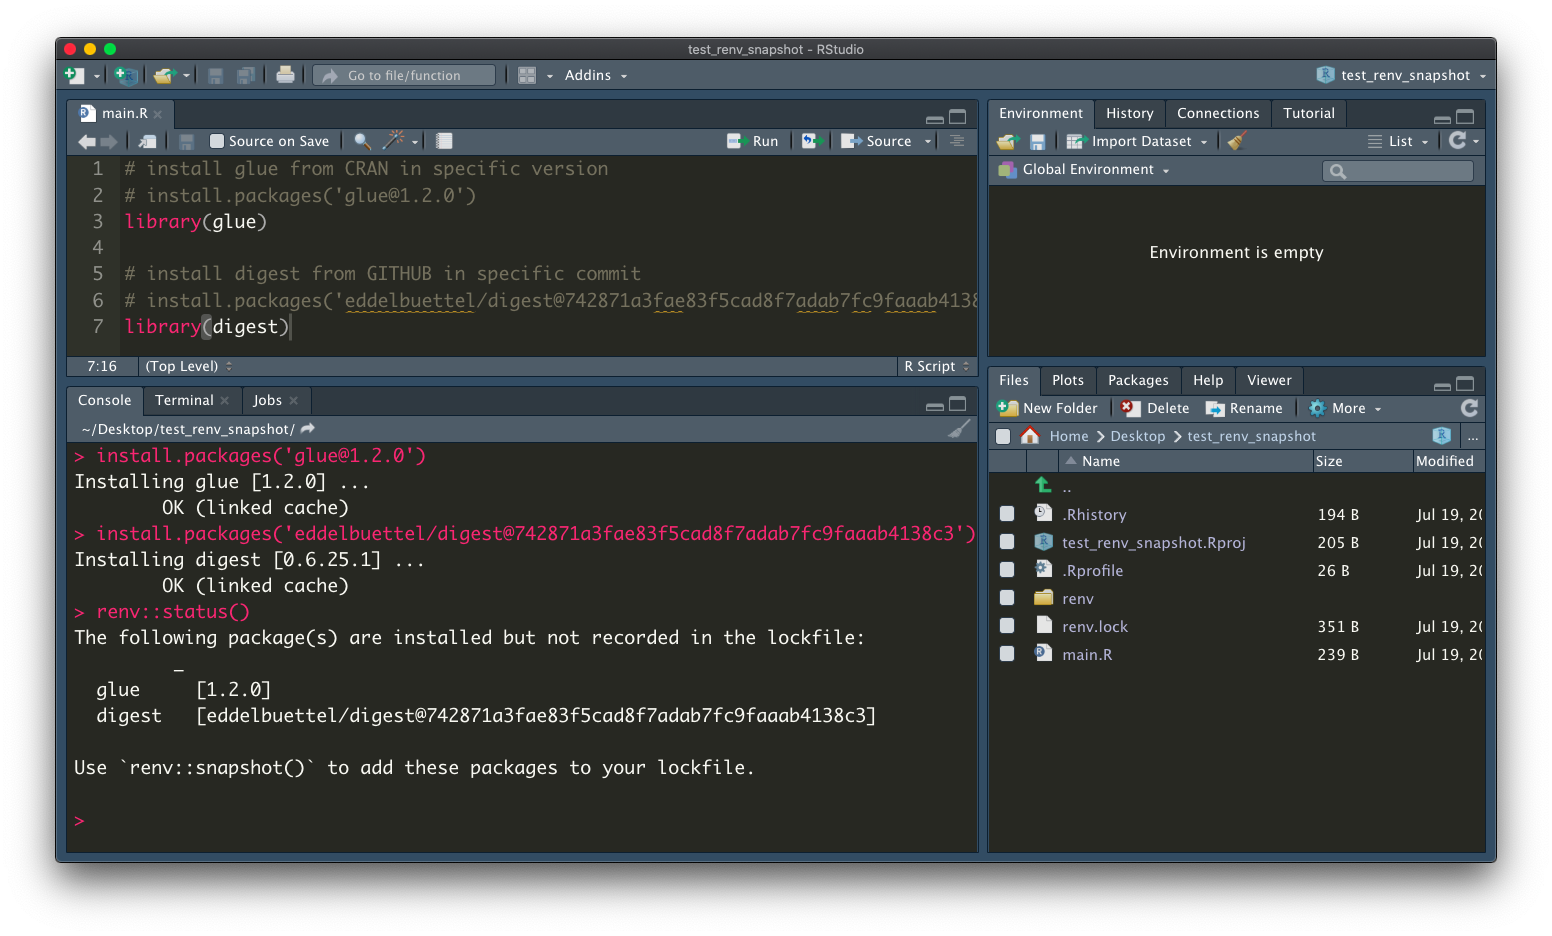This screenshot has width=1552, height=936.
Task: Go up to the parent directory
Action: (x=1043, y=485)
